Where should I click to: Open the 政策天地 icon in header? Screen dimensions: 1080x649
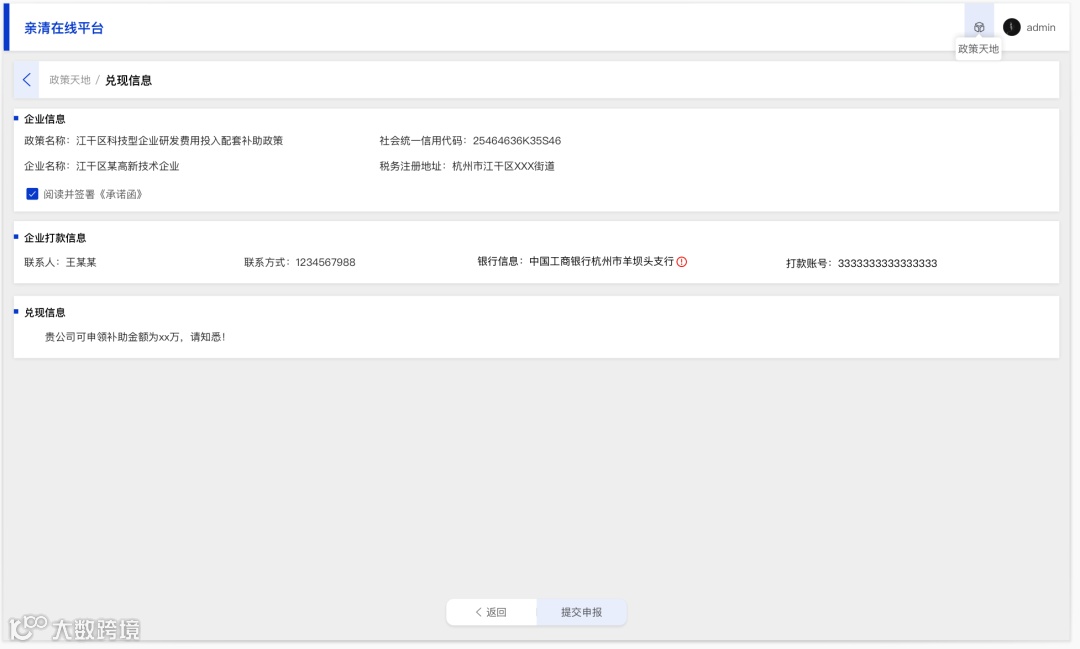[979, 27]
